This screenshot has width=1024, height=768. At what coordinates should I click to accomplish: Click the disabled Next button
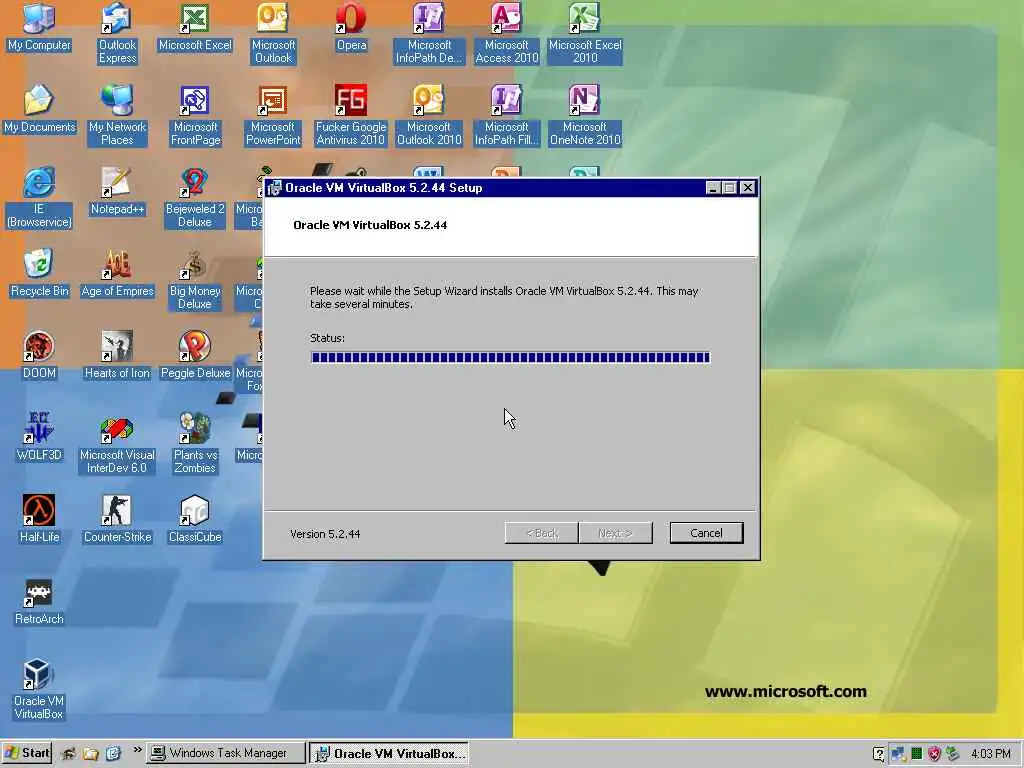615,533
